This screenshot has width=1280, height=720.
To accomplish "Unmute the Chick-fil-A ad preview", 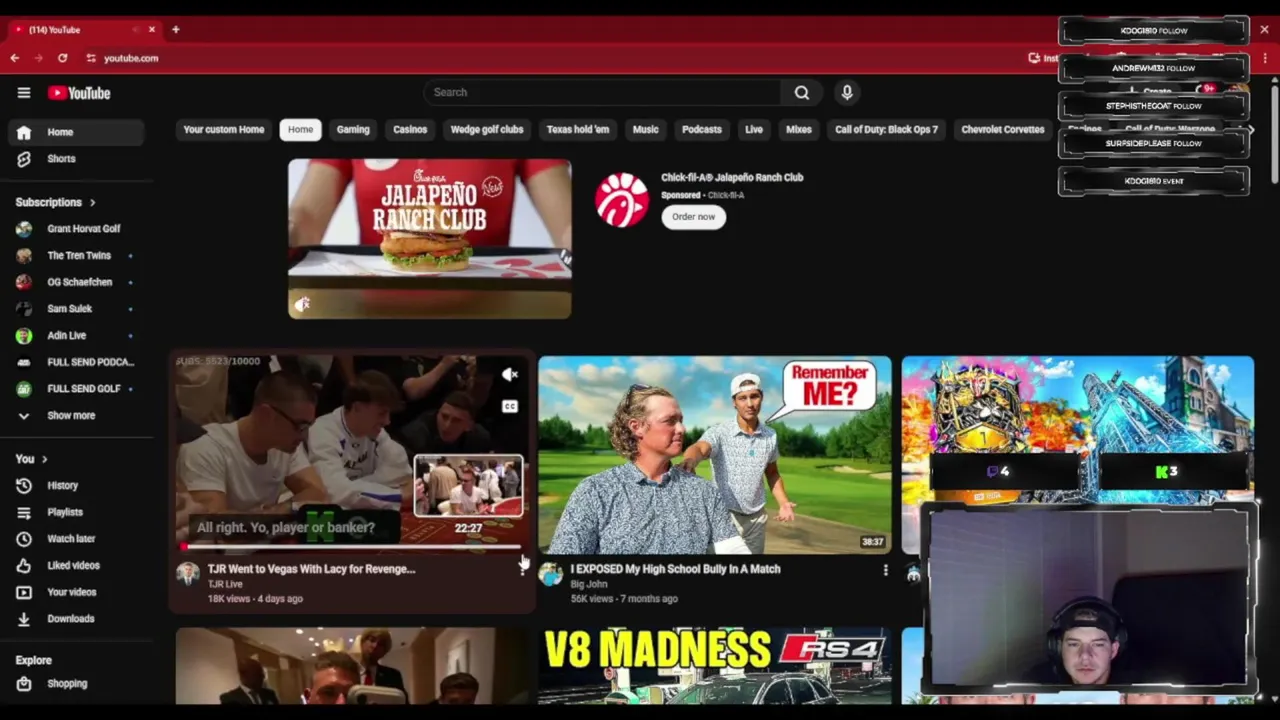I will click(x=302, y=304).
